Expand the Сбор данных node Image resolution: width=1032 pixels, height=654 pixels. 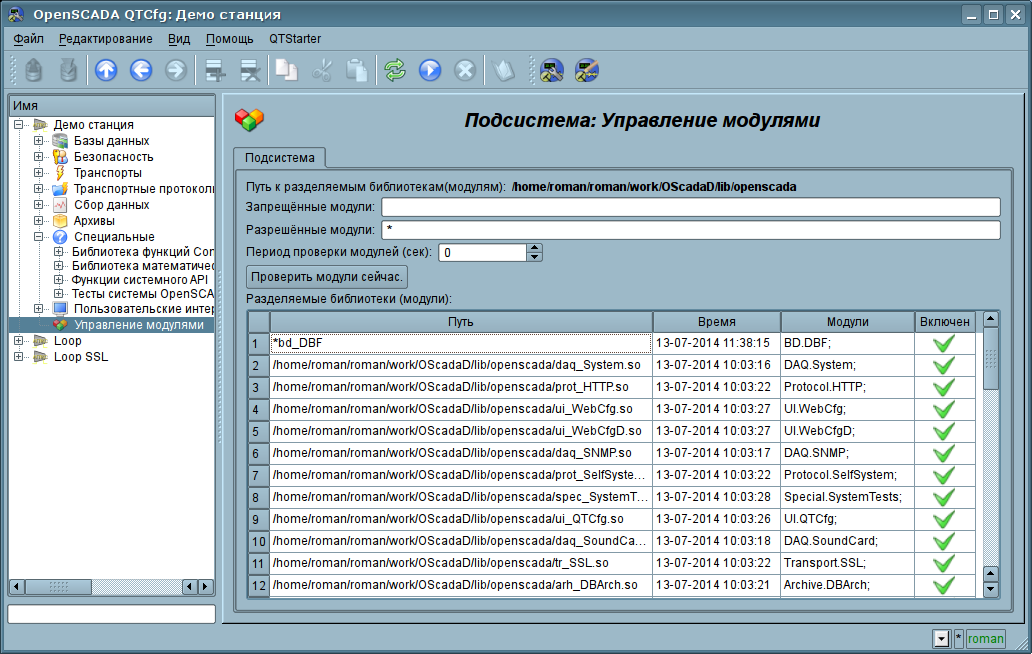(38, 205)
